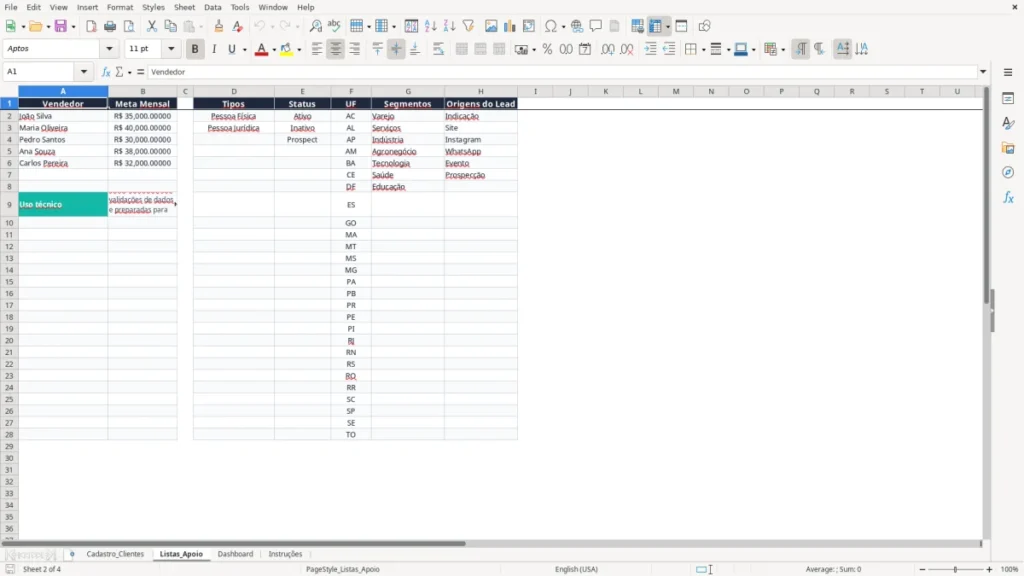Switch to the Instruções sheet tab
Viewport: 1024px width, 576px height.
tap(285, 554)
